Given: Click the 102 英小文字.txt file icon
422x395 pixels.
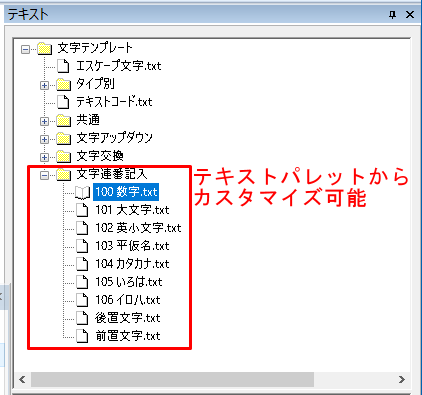Looking at the screenshot, I should (82, 228).
